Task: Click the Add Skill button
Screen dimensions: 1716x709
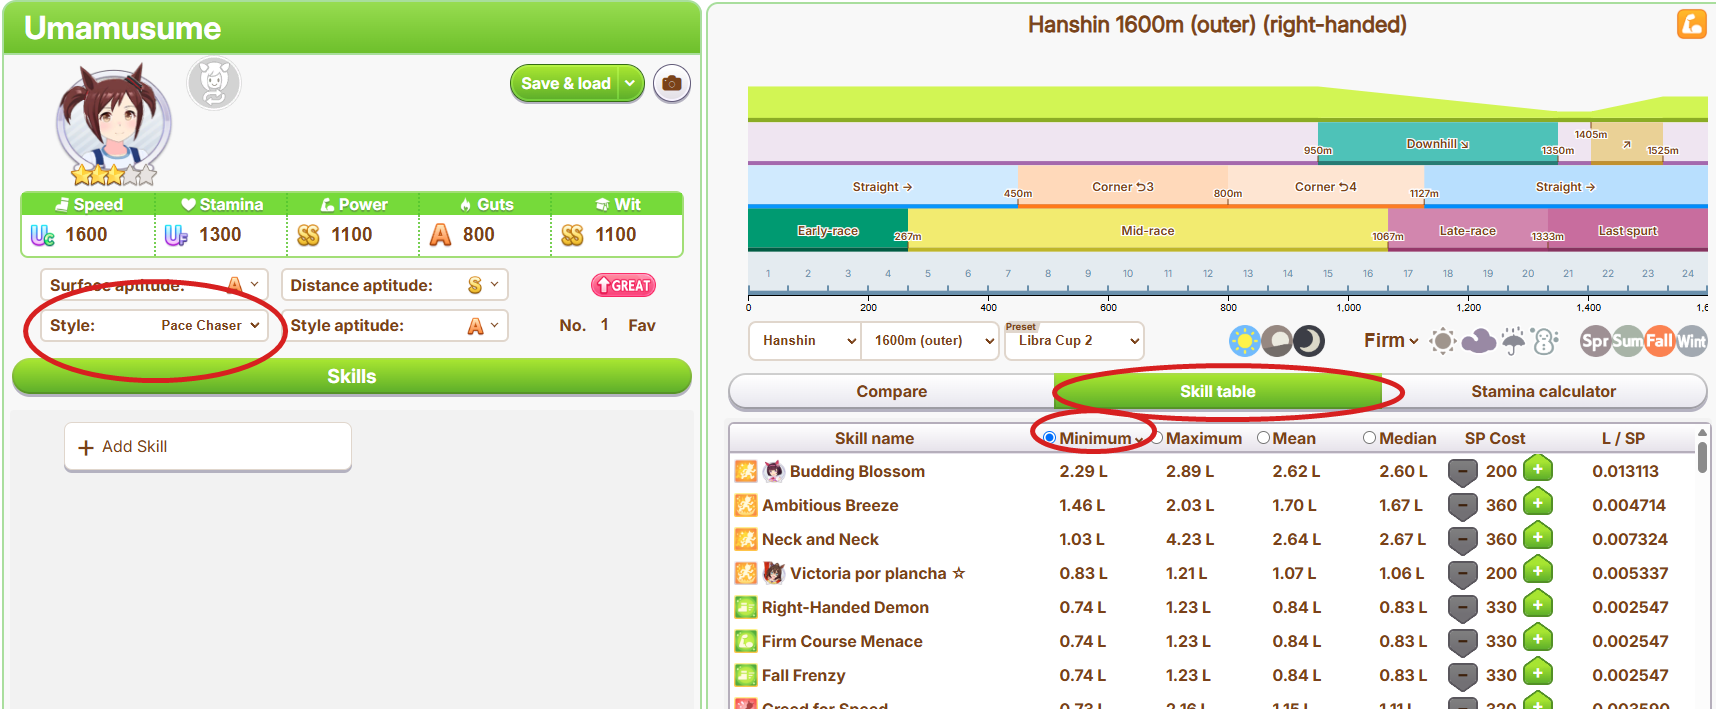Action: pos(208,446)
